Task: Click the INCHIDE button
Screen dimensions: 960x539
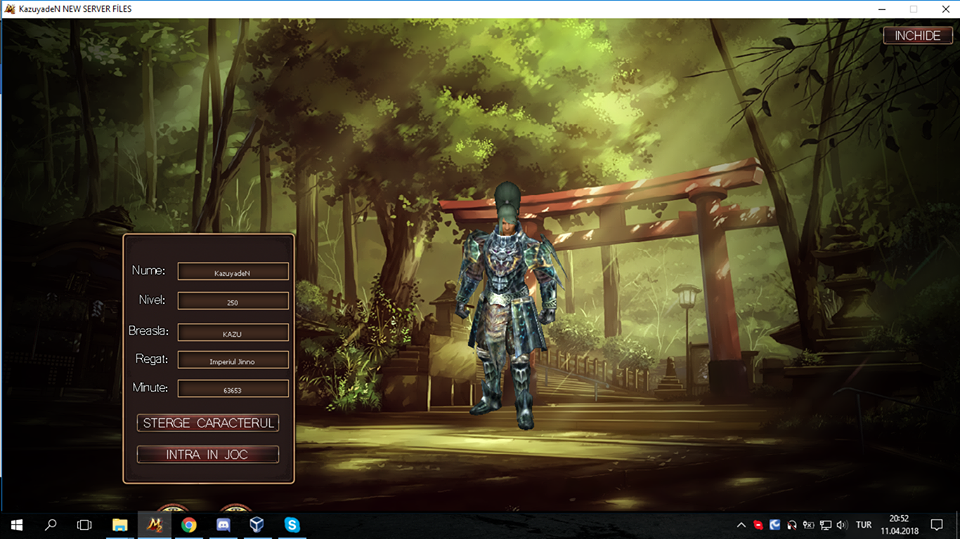Action: (917, 36)
